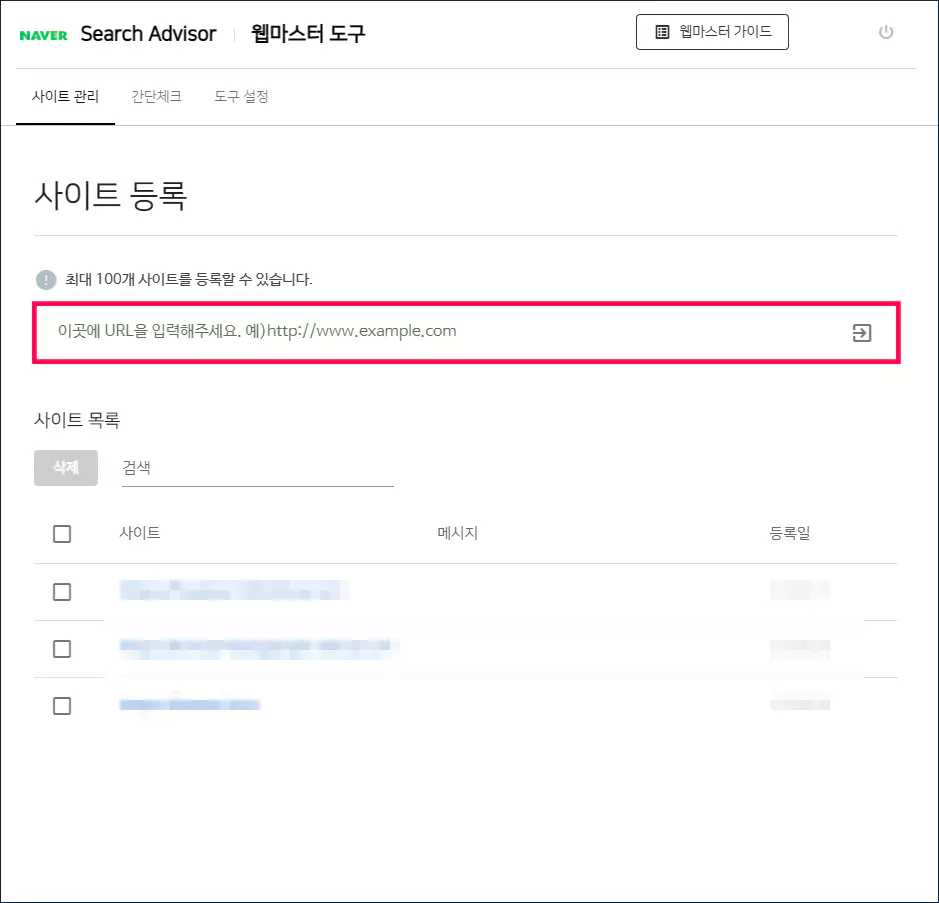This screenshot has width=939, height=903.
Task: Click the NAVER green logo
Action: tap(42, 32)
